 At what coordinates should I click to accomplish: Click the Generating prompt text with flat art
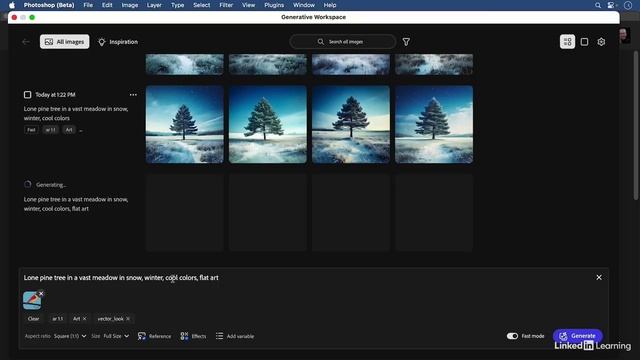76,204
